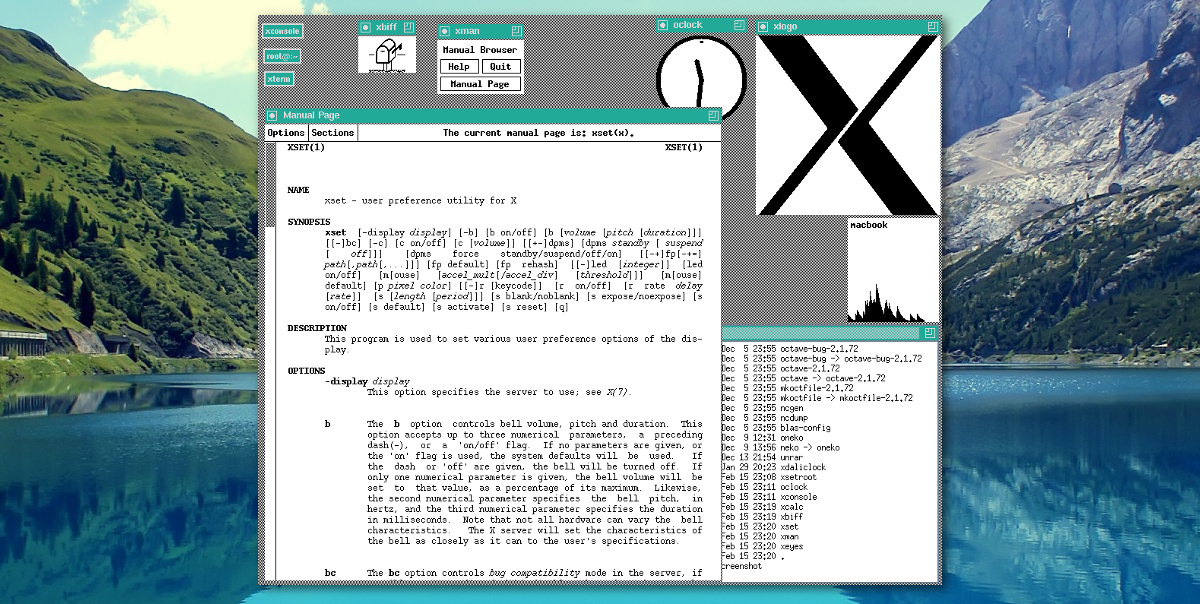Click the large X logo in the xlogo window

(847, 125)
